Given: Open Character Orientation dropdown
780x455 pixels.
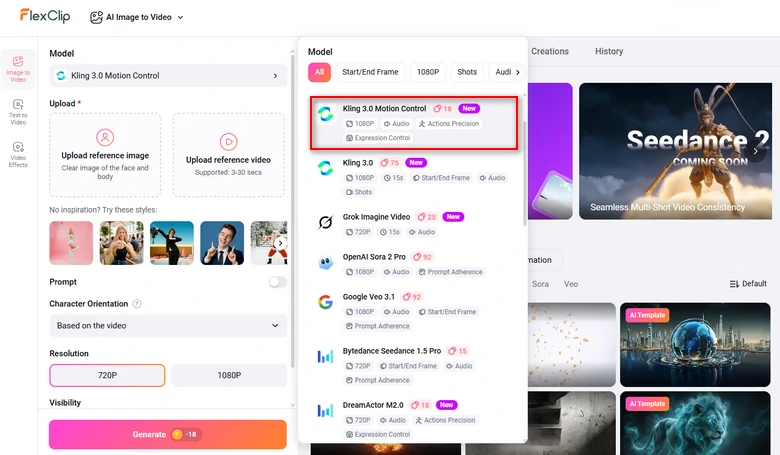Looking at the screenshot, I should (167, 326).
